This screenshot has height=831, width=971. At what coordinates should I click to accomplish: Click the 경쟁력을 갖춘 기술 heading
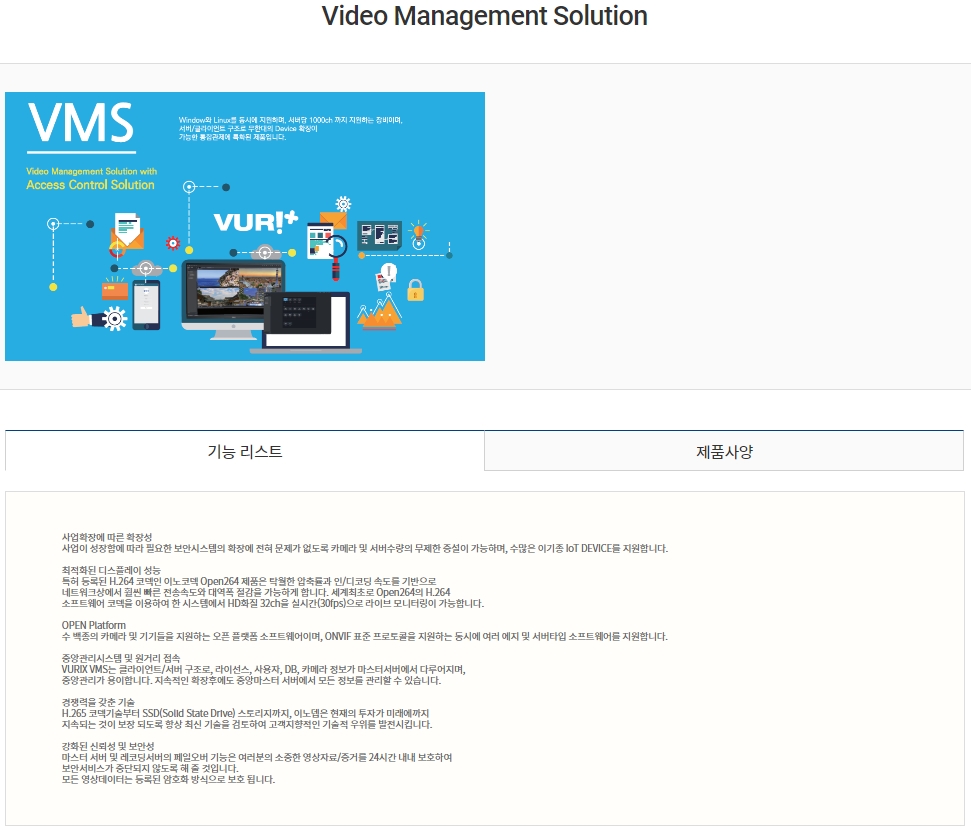(98, 702)
